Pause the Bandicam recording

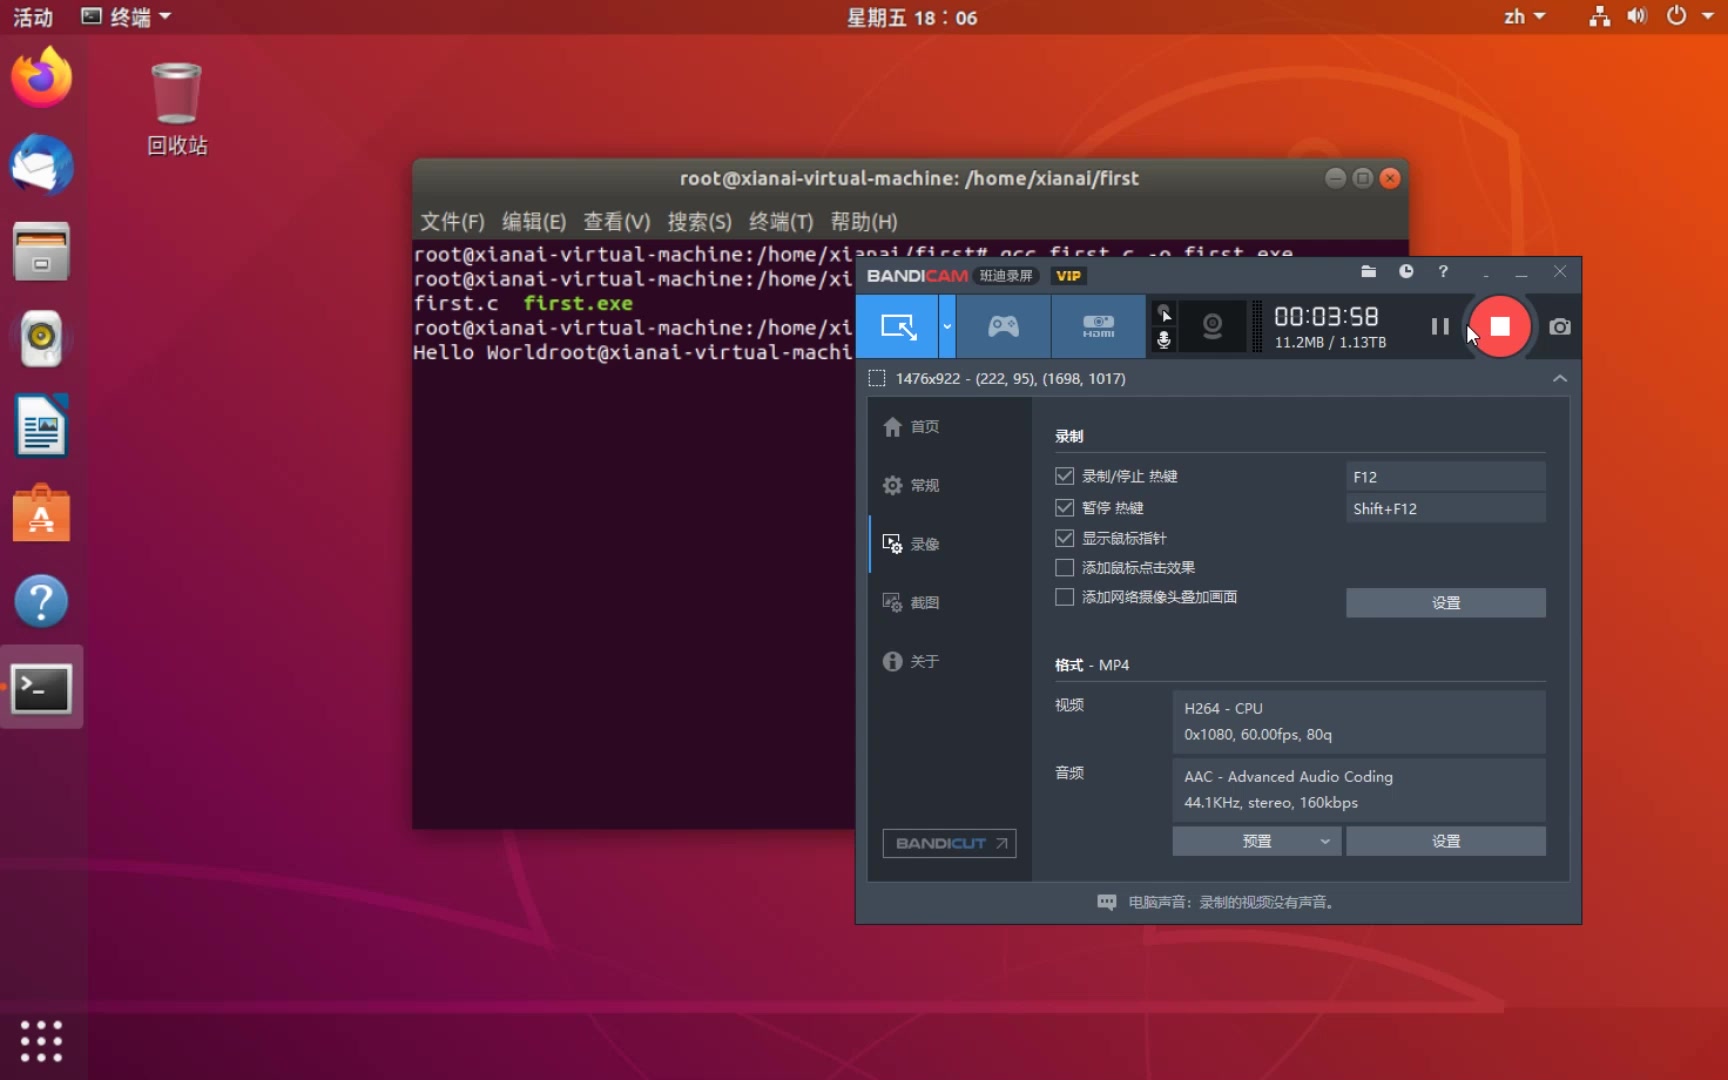(1440, 327)
